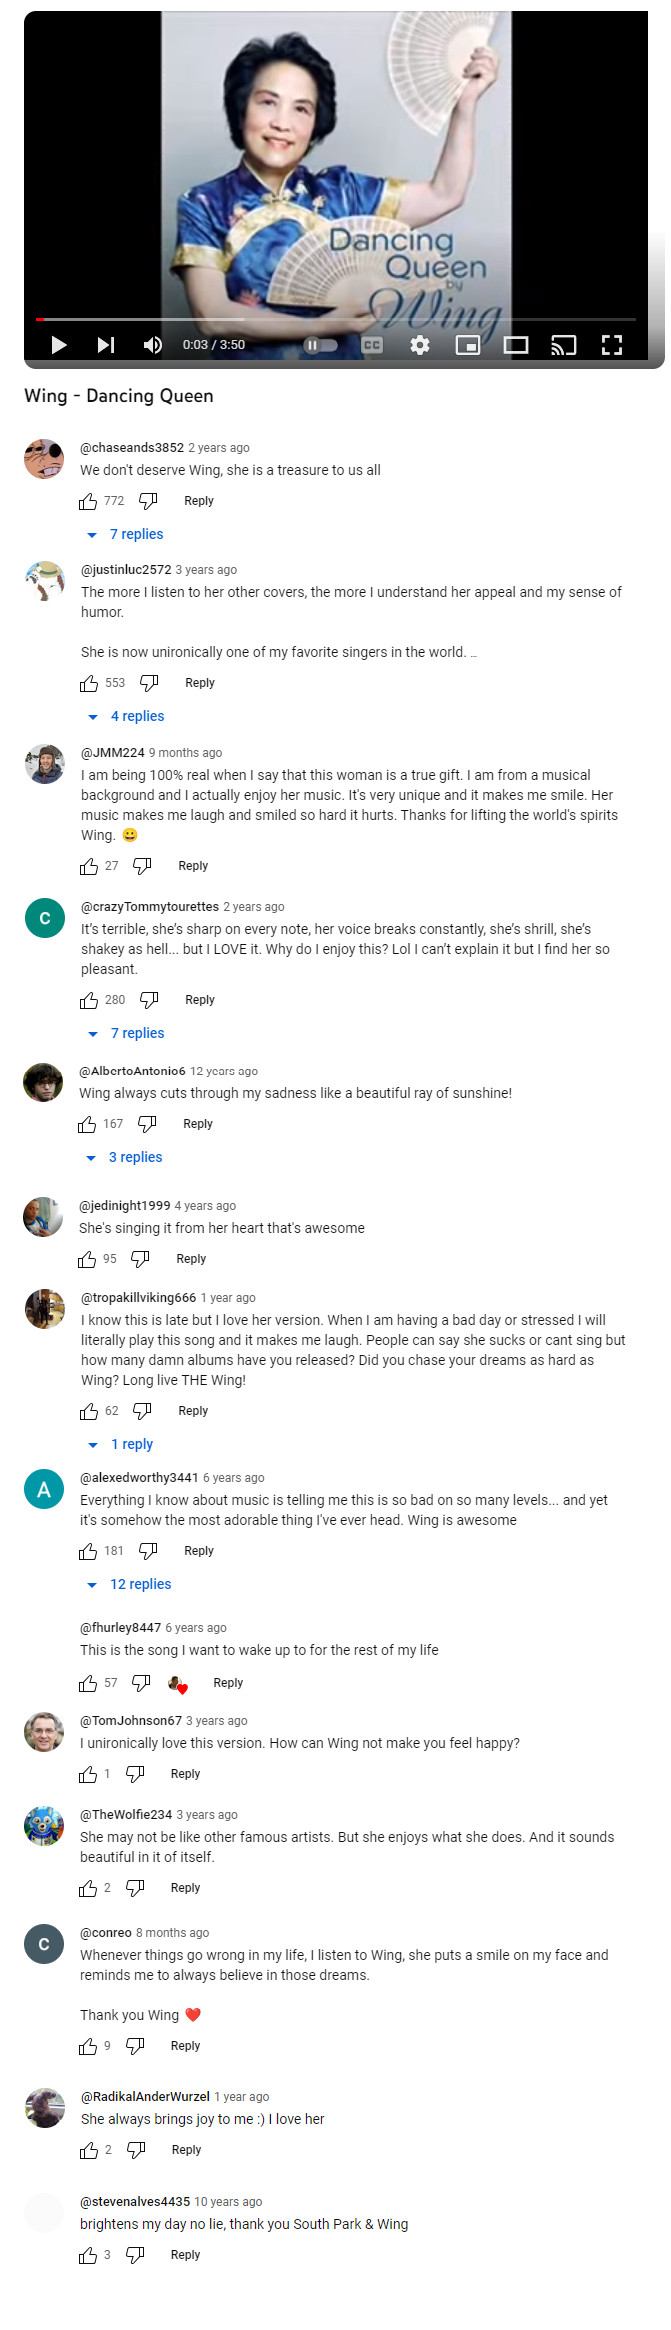671x2330 pixels.
Task: Enable theater mode view
Action: click(x=516, y=345)
